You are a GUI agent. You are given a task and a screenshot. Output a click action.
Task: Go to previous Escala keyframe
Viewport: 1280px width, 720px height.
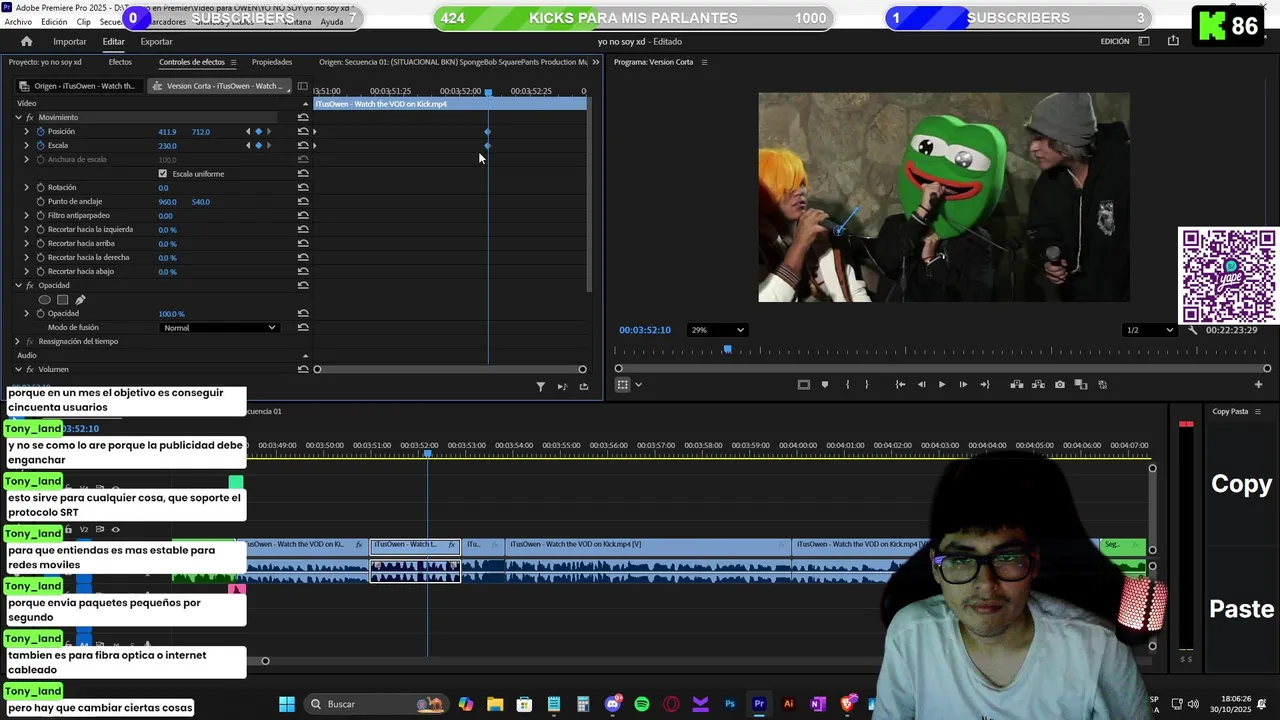(249, 145)
